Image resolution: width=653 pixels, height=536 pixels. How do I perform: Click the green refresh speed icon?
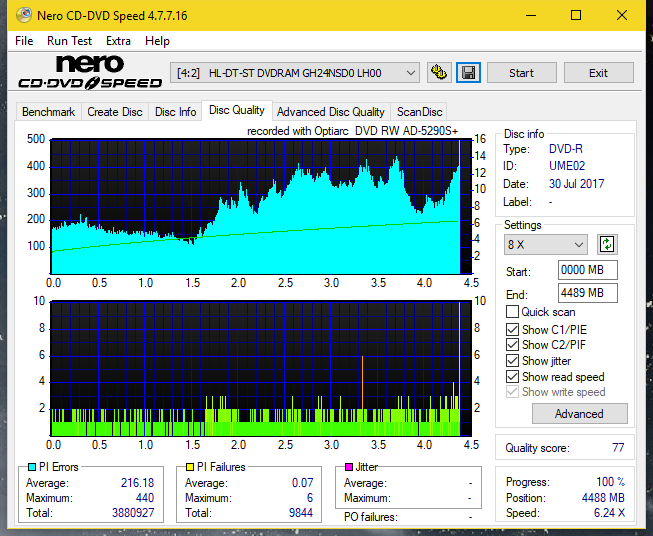pyautogui.click(x=607, y=244)
